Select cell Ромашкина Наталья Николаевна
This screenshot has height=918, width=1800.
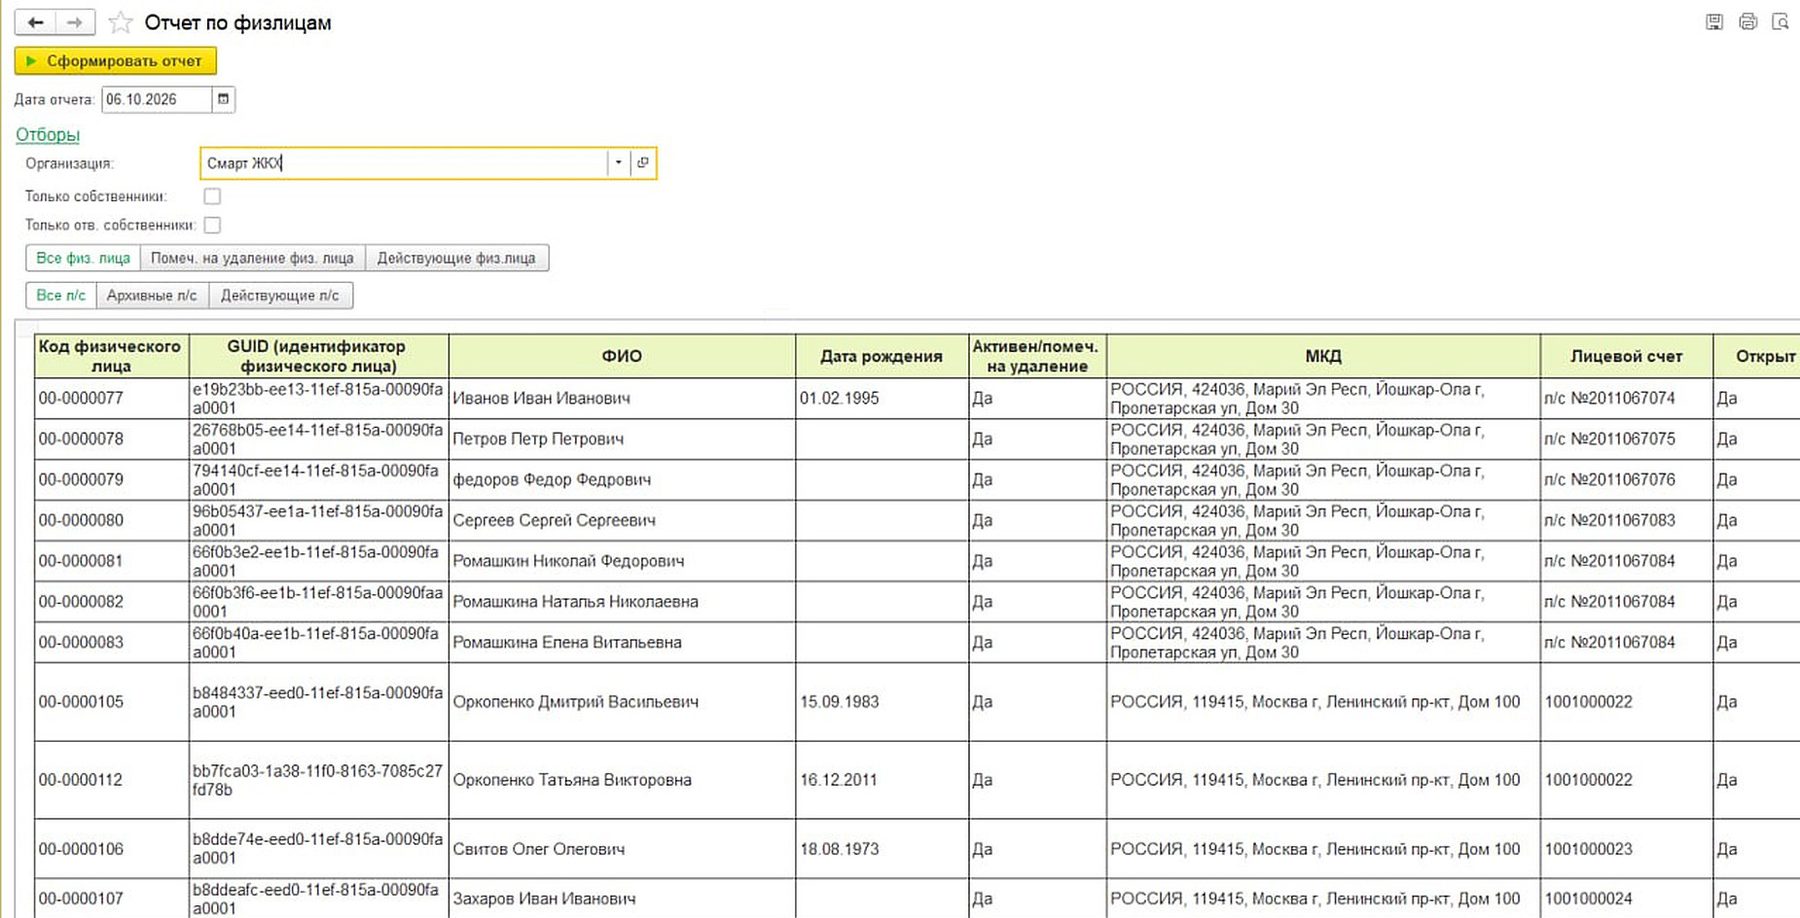tap(622, 602)
